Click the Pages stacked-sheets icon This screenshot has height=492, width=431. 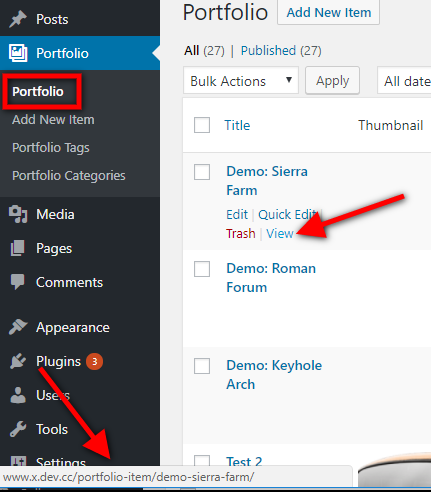pyautogui.click(x=18, y=248)
